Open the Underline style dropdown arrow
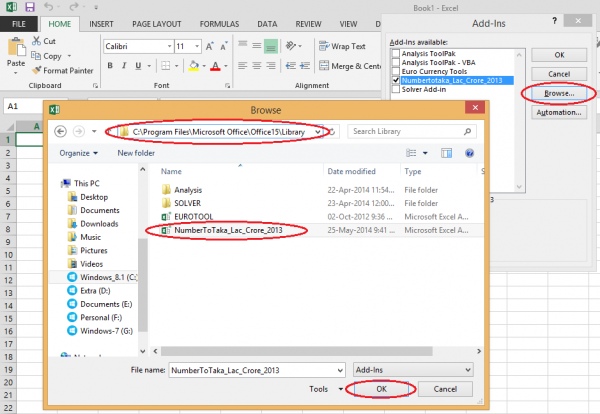 tap(149, 66)
